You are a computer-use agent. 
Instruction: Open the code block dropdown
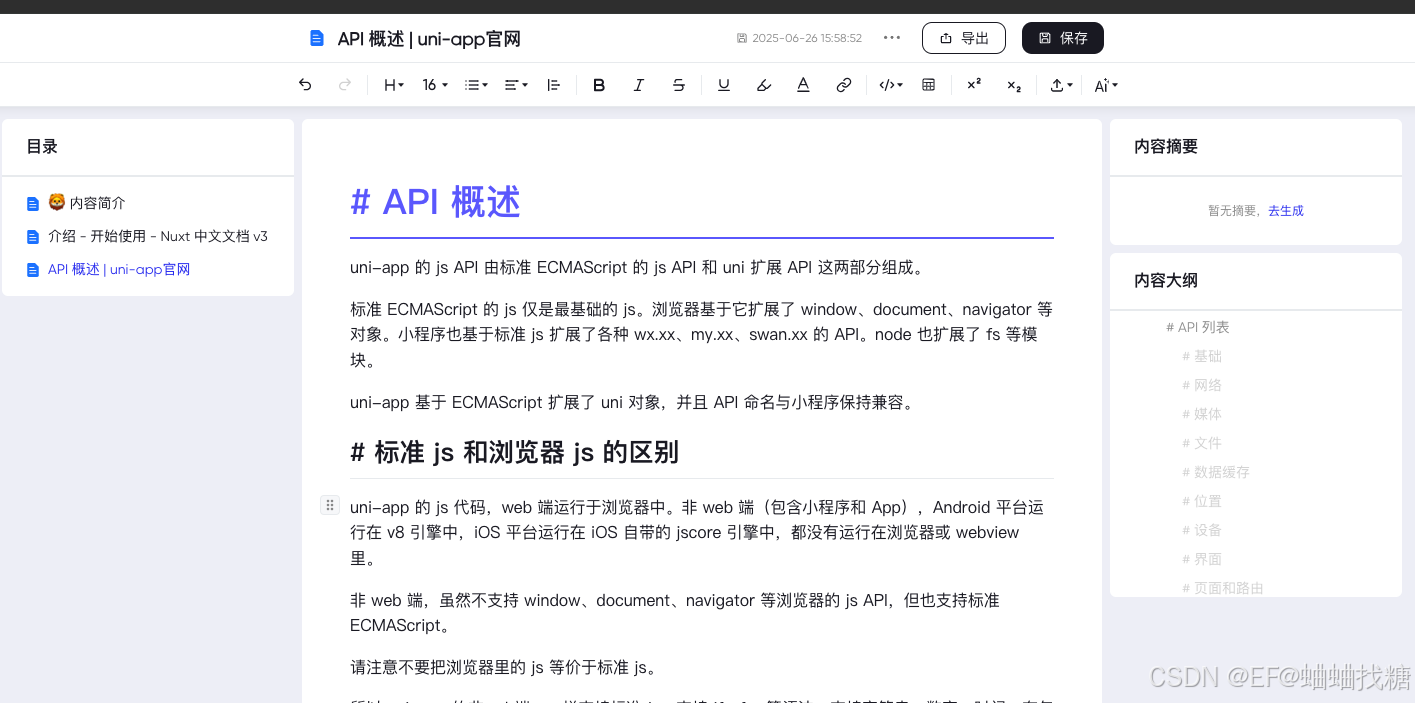pyautogui.click(x=891, y=85)
